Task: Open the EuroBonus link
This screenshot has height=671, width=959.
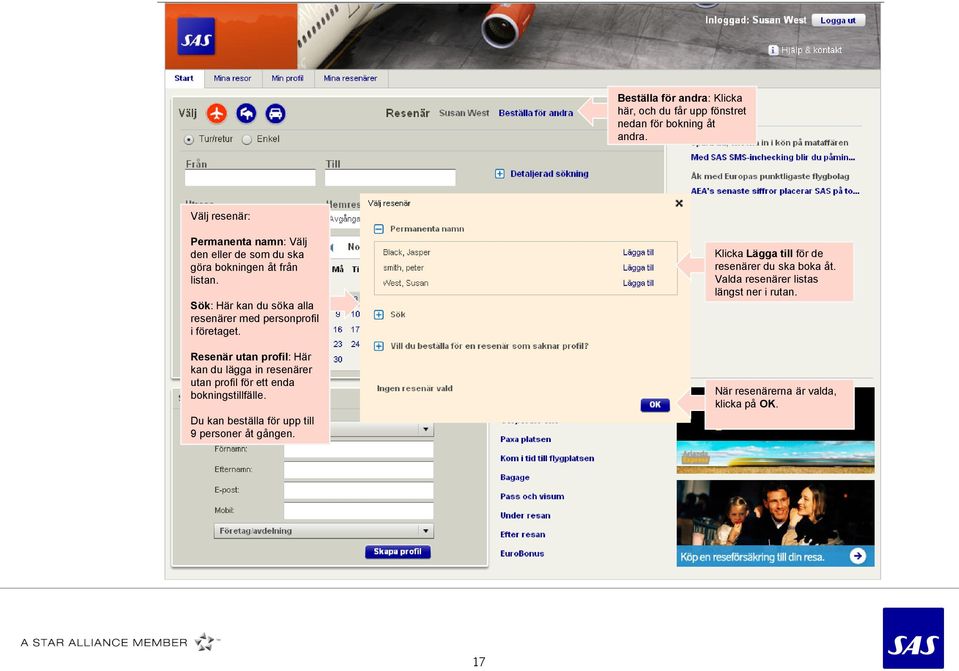Action: 522,553
